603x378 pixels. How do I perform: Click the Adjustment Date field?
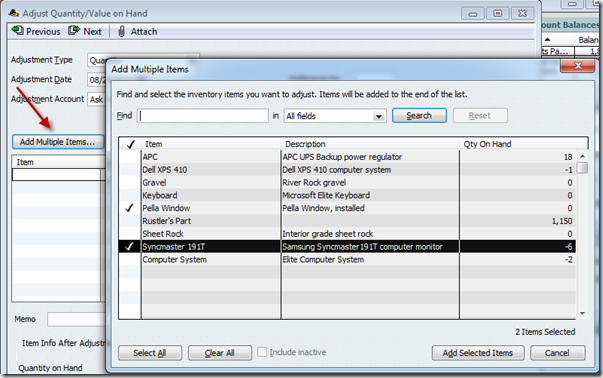click(x=97, y=80)
